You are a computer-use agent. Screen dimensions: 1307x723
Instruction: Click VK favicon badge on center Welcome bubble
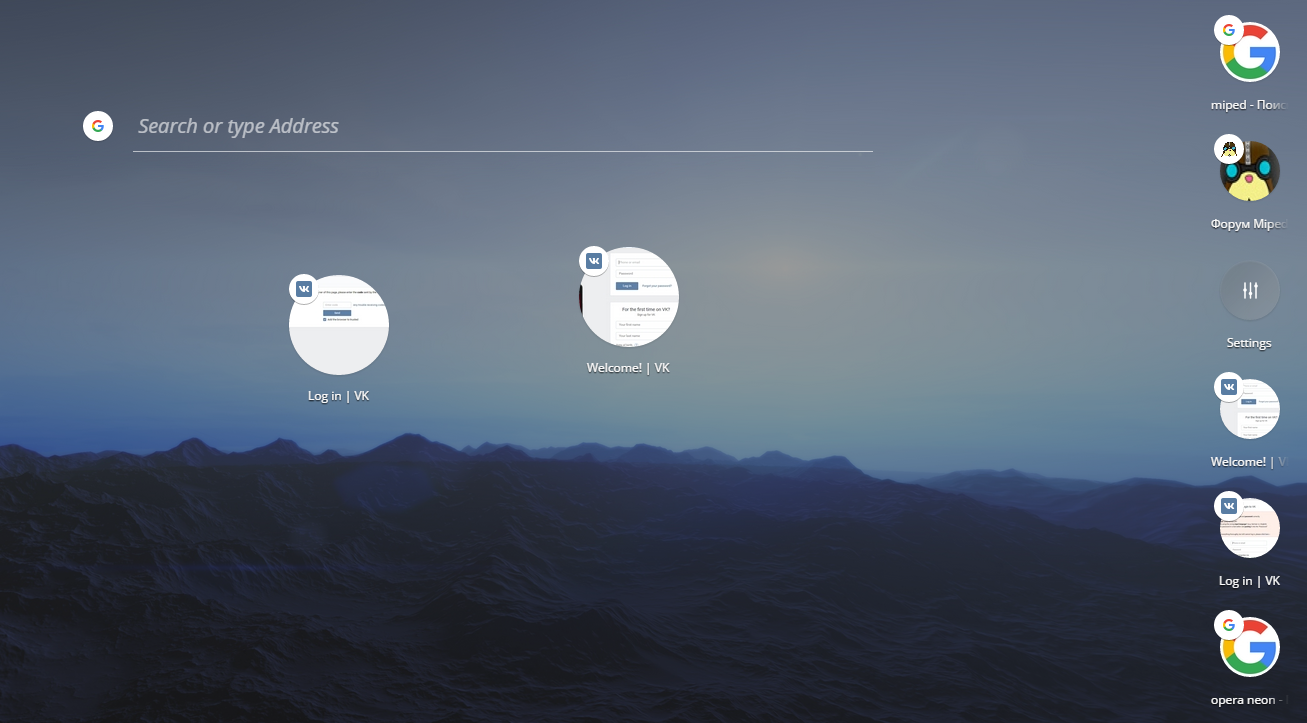594,261
